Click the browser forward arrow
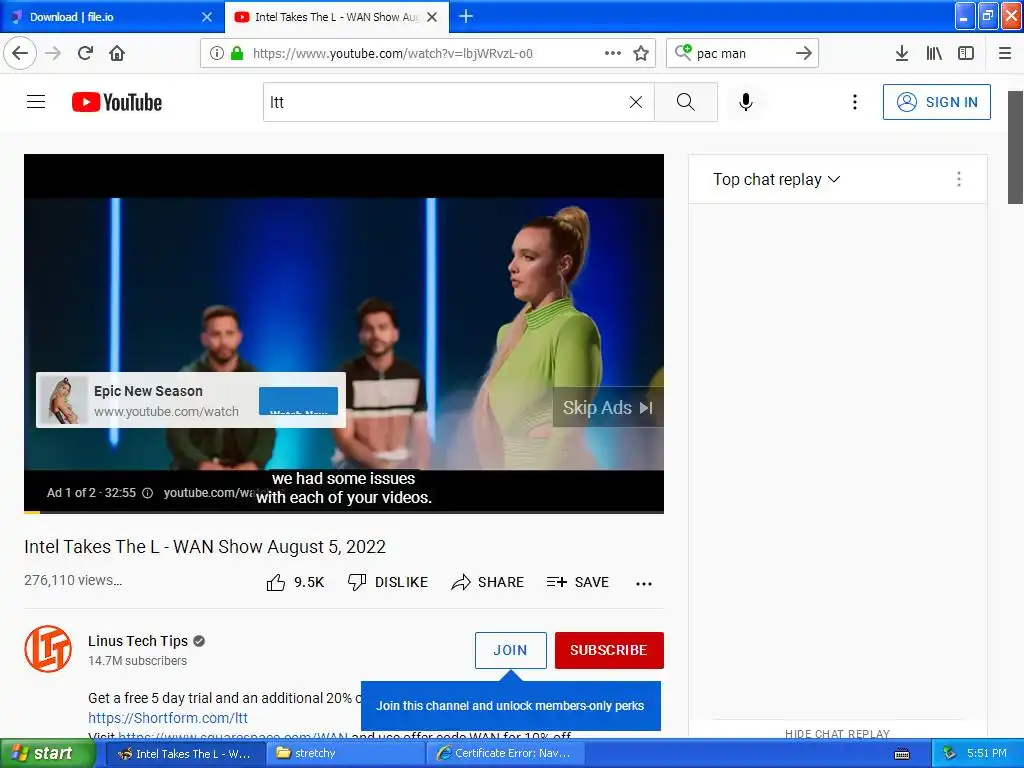1024x768 pixels. pyautogui.click(x=53, y=53)
